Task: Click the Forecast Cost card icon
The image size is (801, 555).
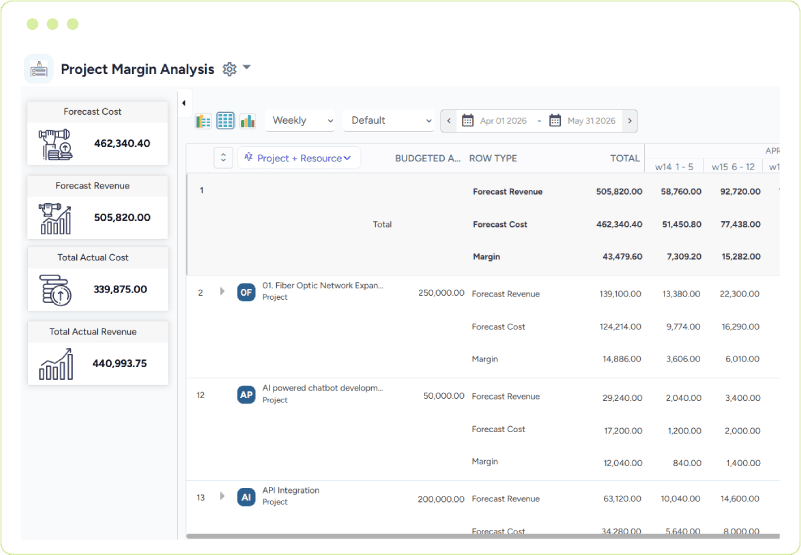Action: coord(55,144)
